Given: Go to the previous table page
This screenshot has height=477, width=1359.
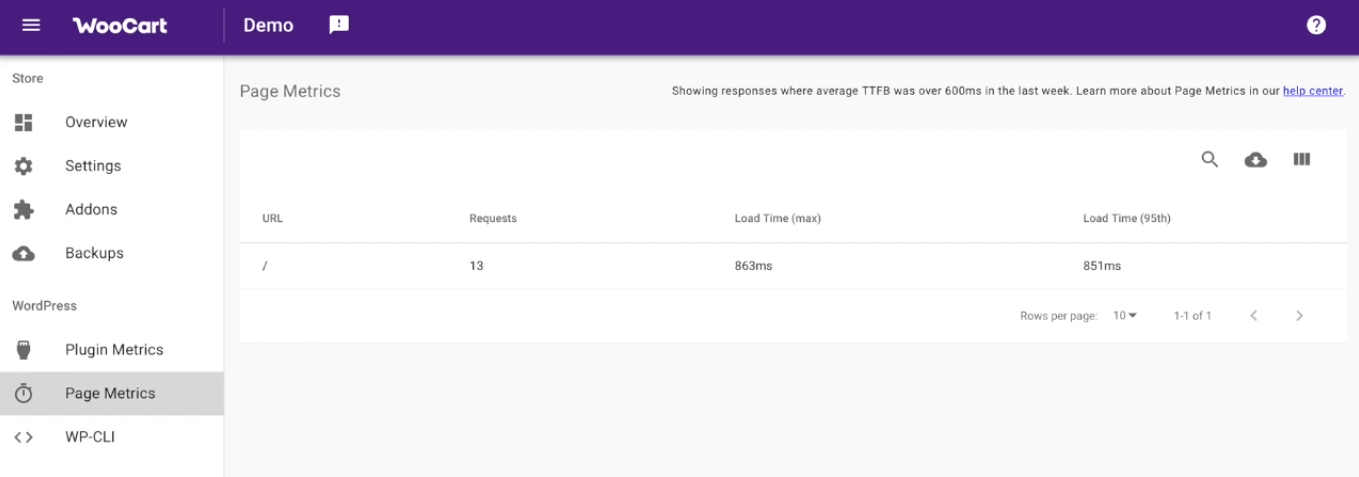Looking at the screenshot, I should point(1254,316).
